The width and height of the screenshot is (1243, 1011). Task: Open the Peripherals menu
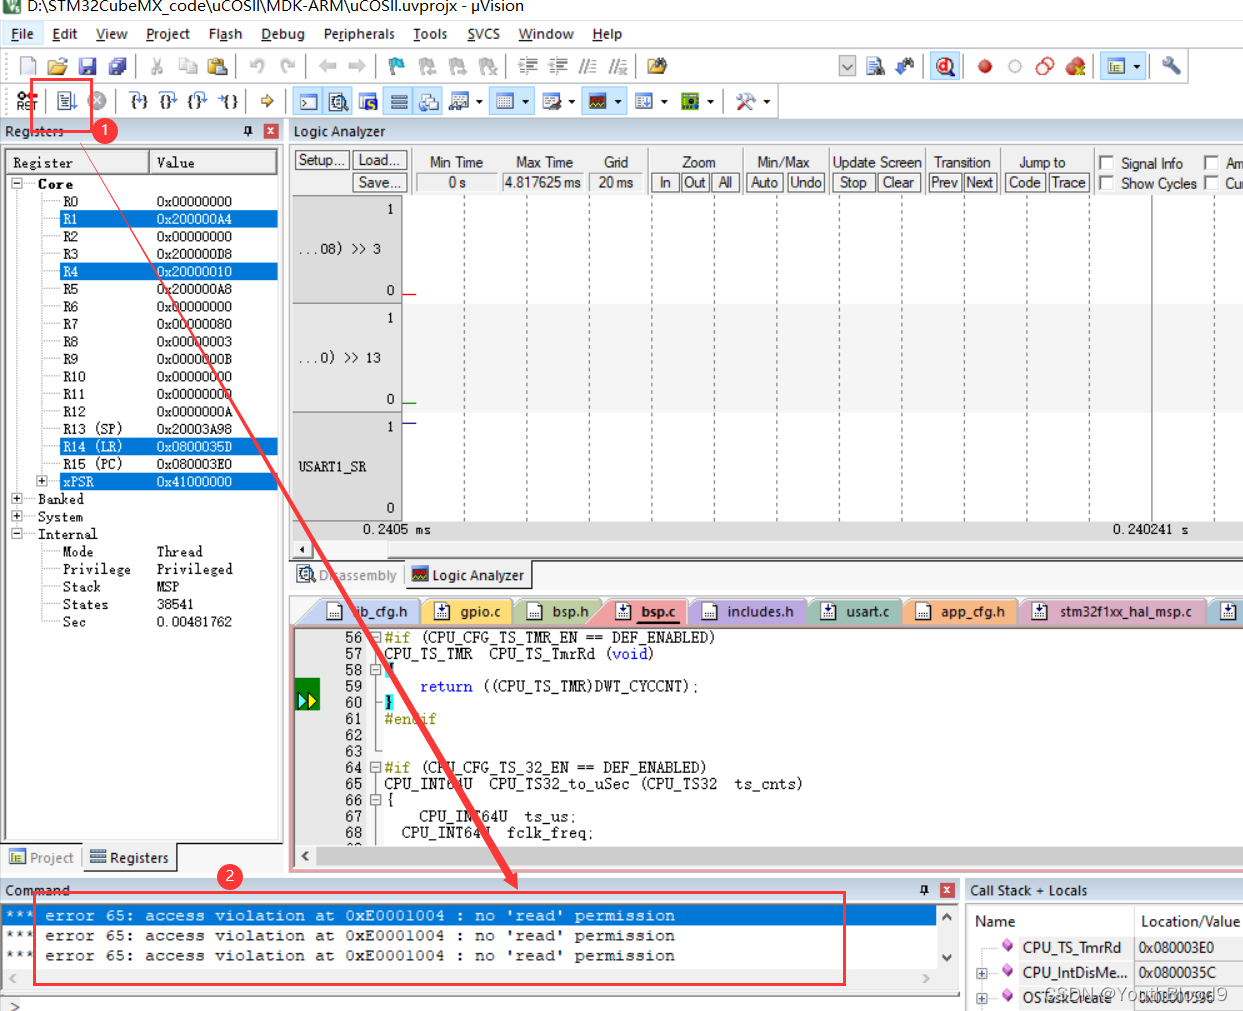359,34
